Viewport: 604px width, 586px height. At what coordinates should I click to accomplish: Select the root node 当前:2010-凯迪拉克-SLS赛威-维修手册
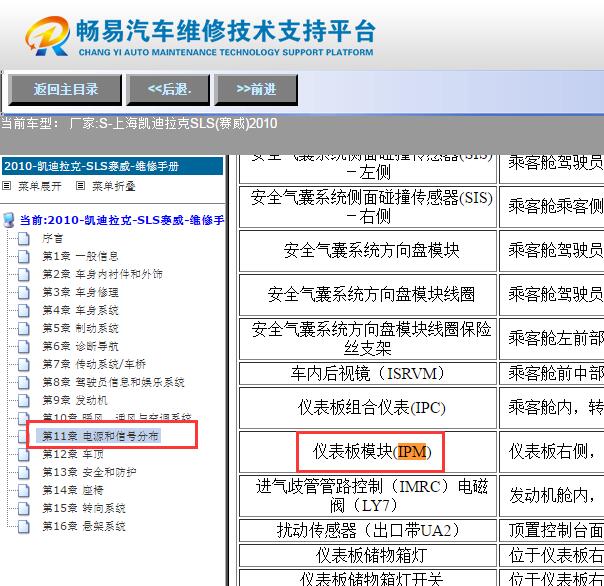(x=122, y=220)
